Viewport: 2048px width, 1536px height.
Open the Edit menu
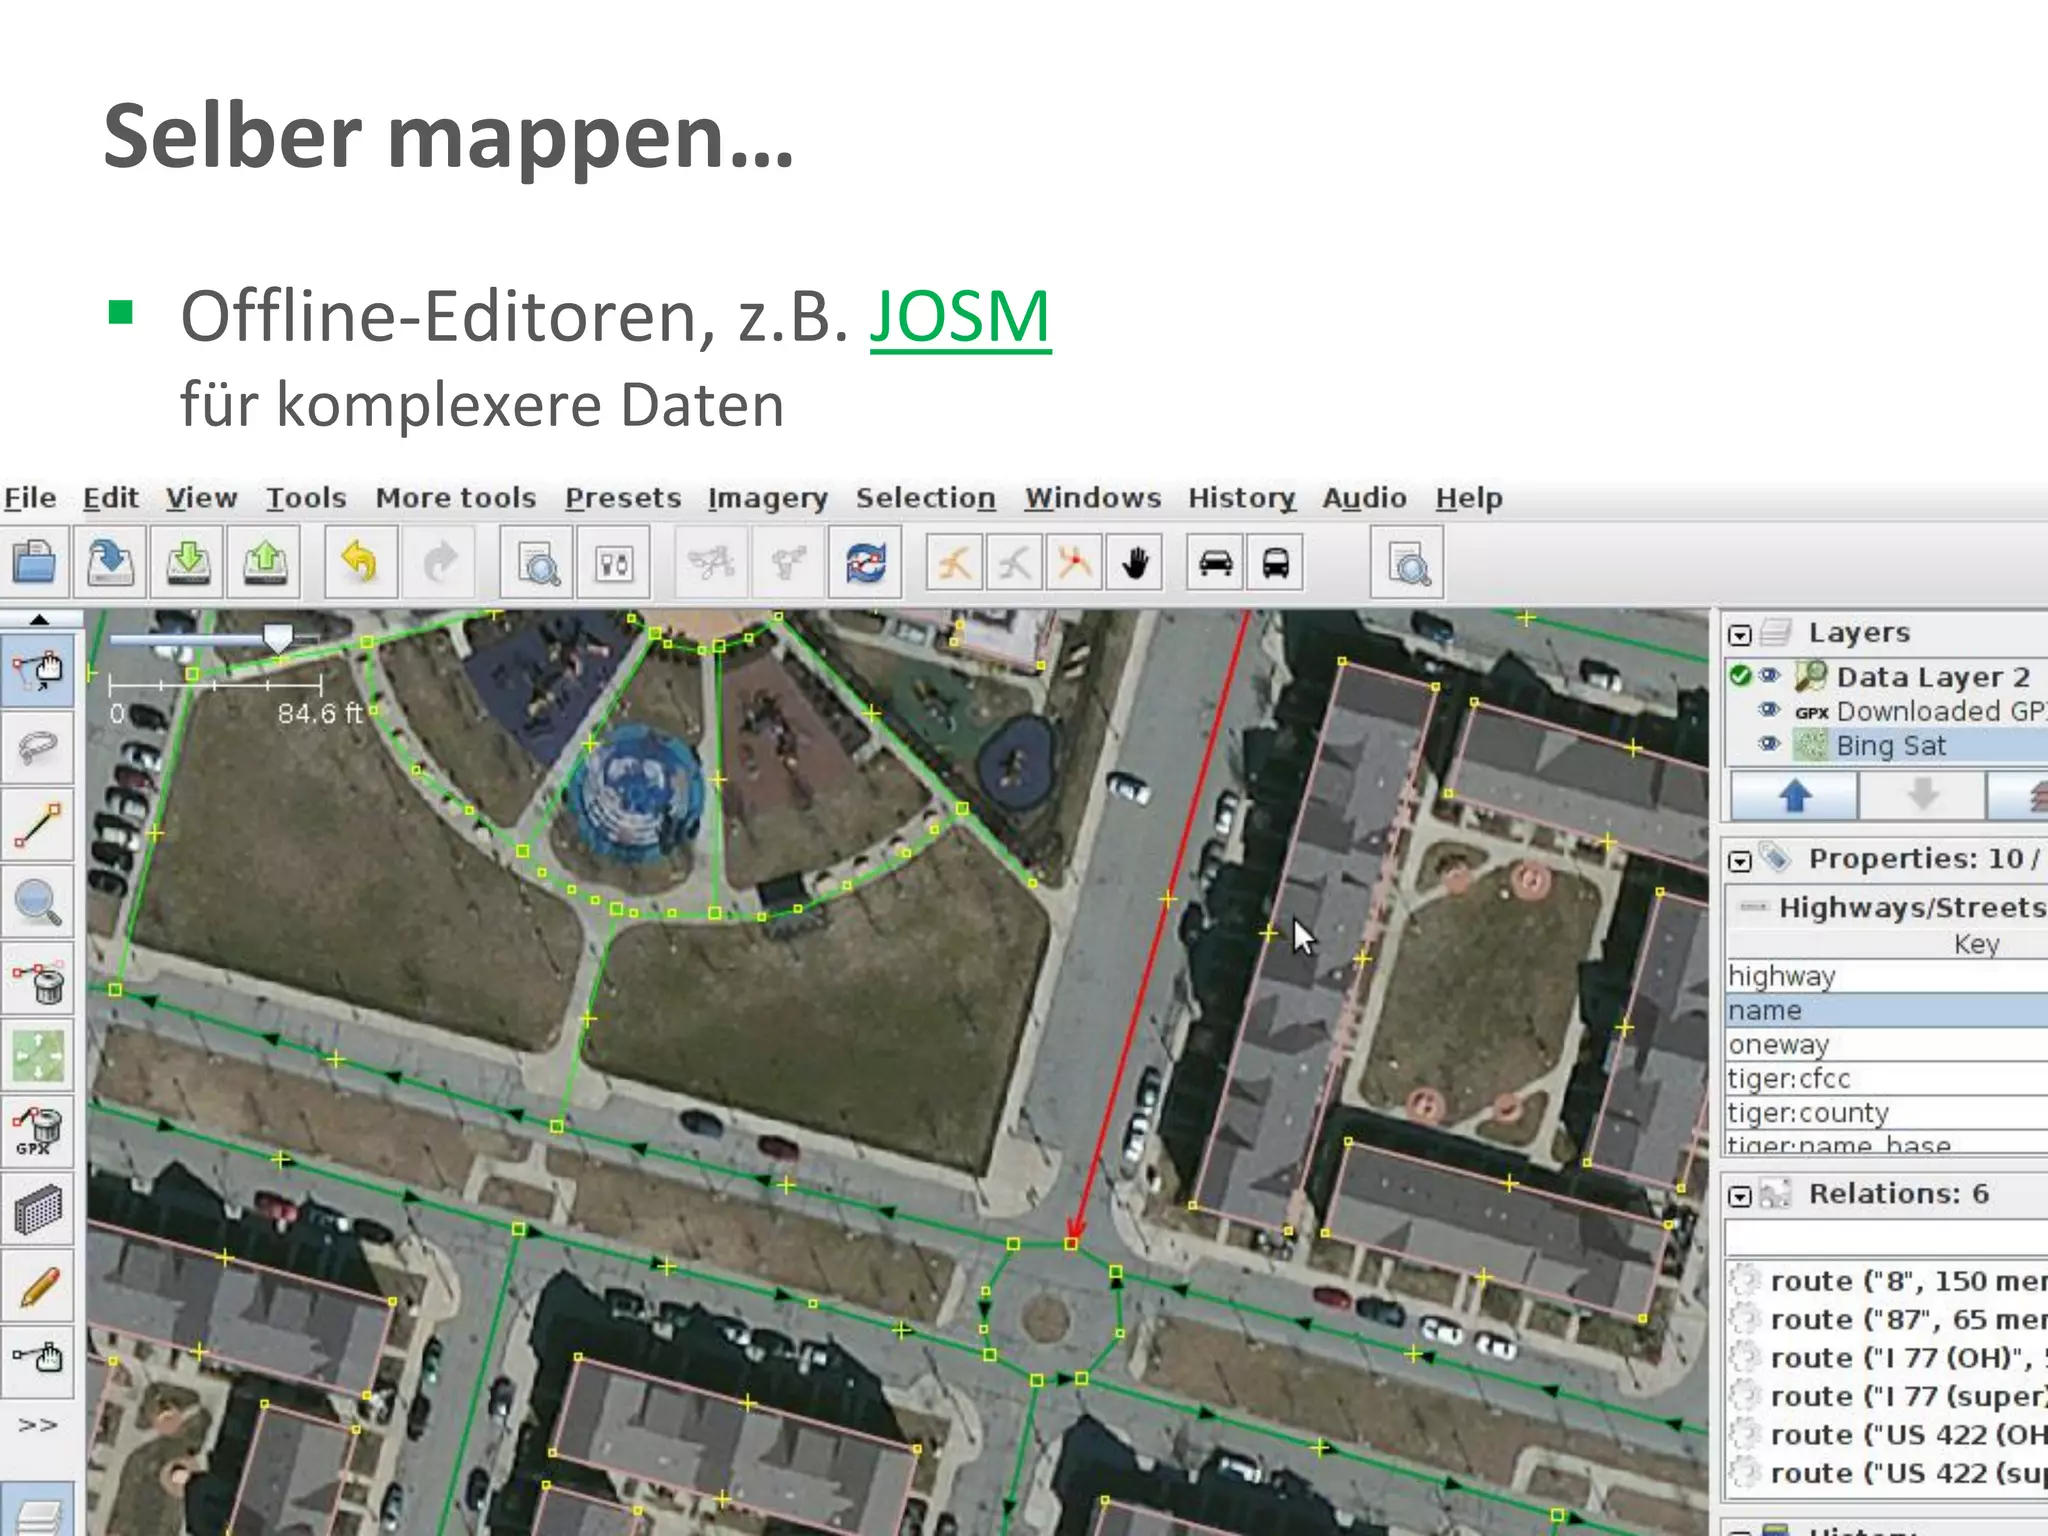point(110,498)
